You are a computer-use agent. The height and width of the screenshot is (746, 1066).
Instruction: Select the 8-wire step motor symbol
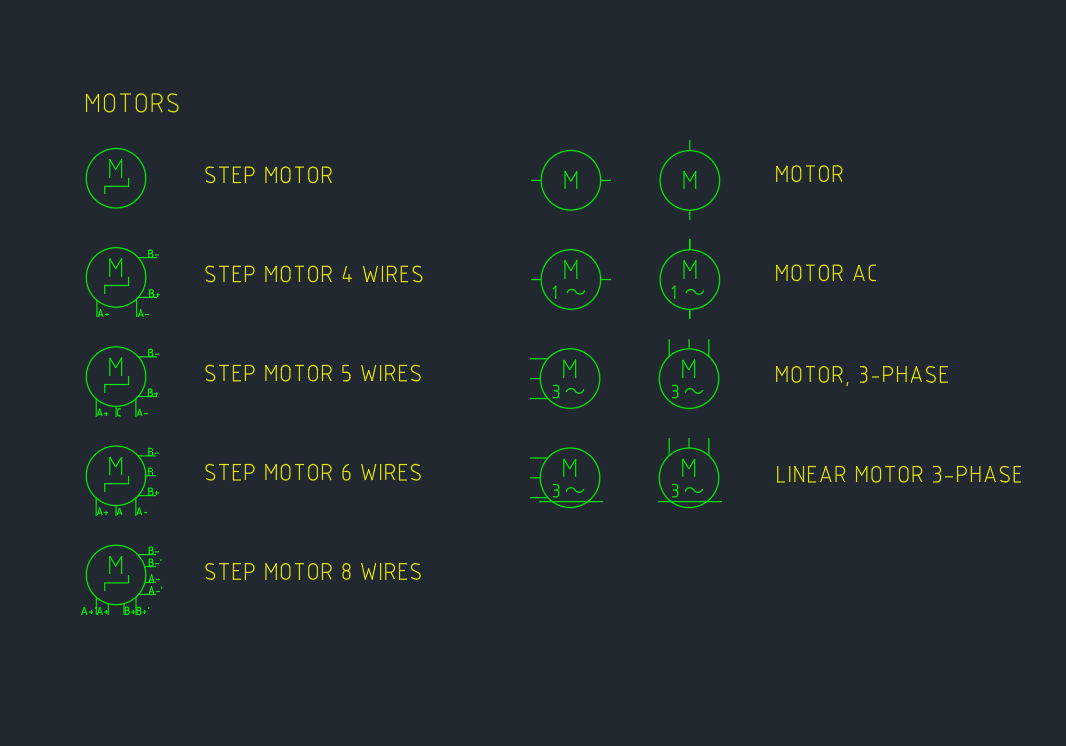point(116,574)
